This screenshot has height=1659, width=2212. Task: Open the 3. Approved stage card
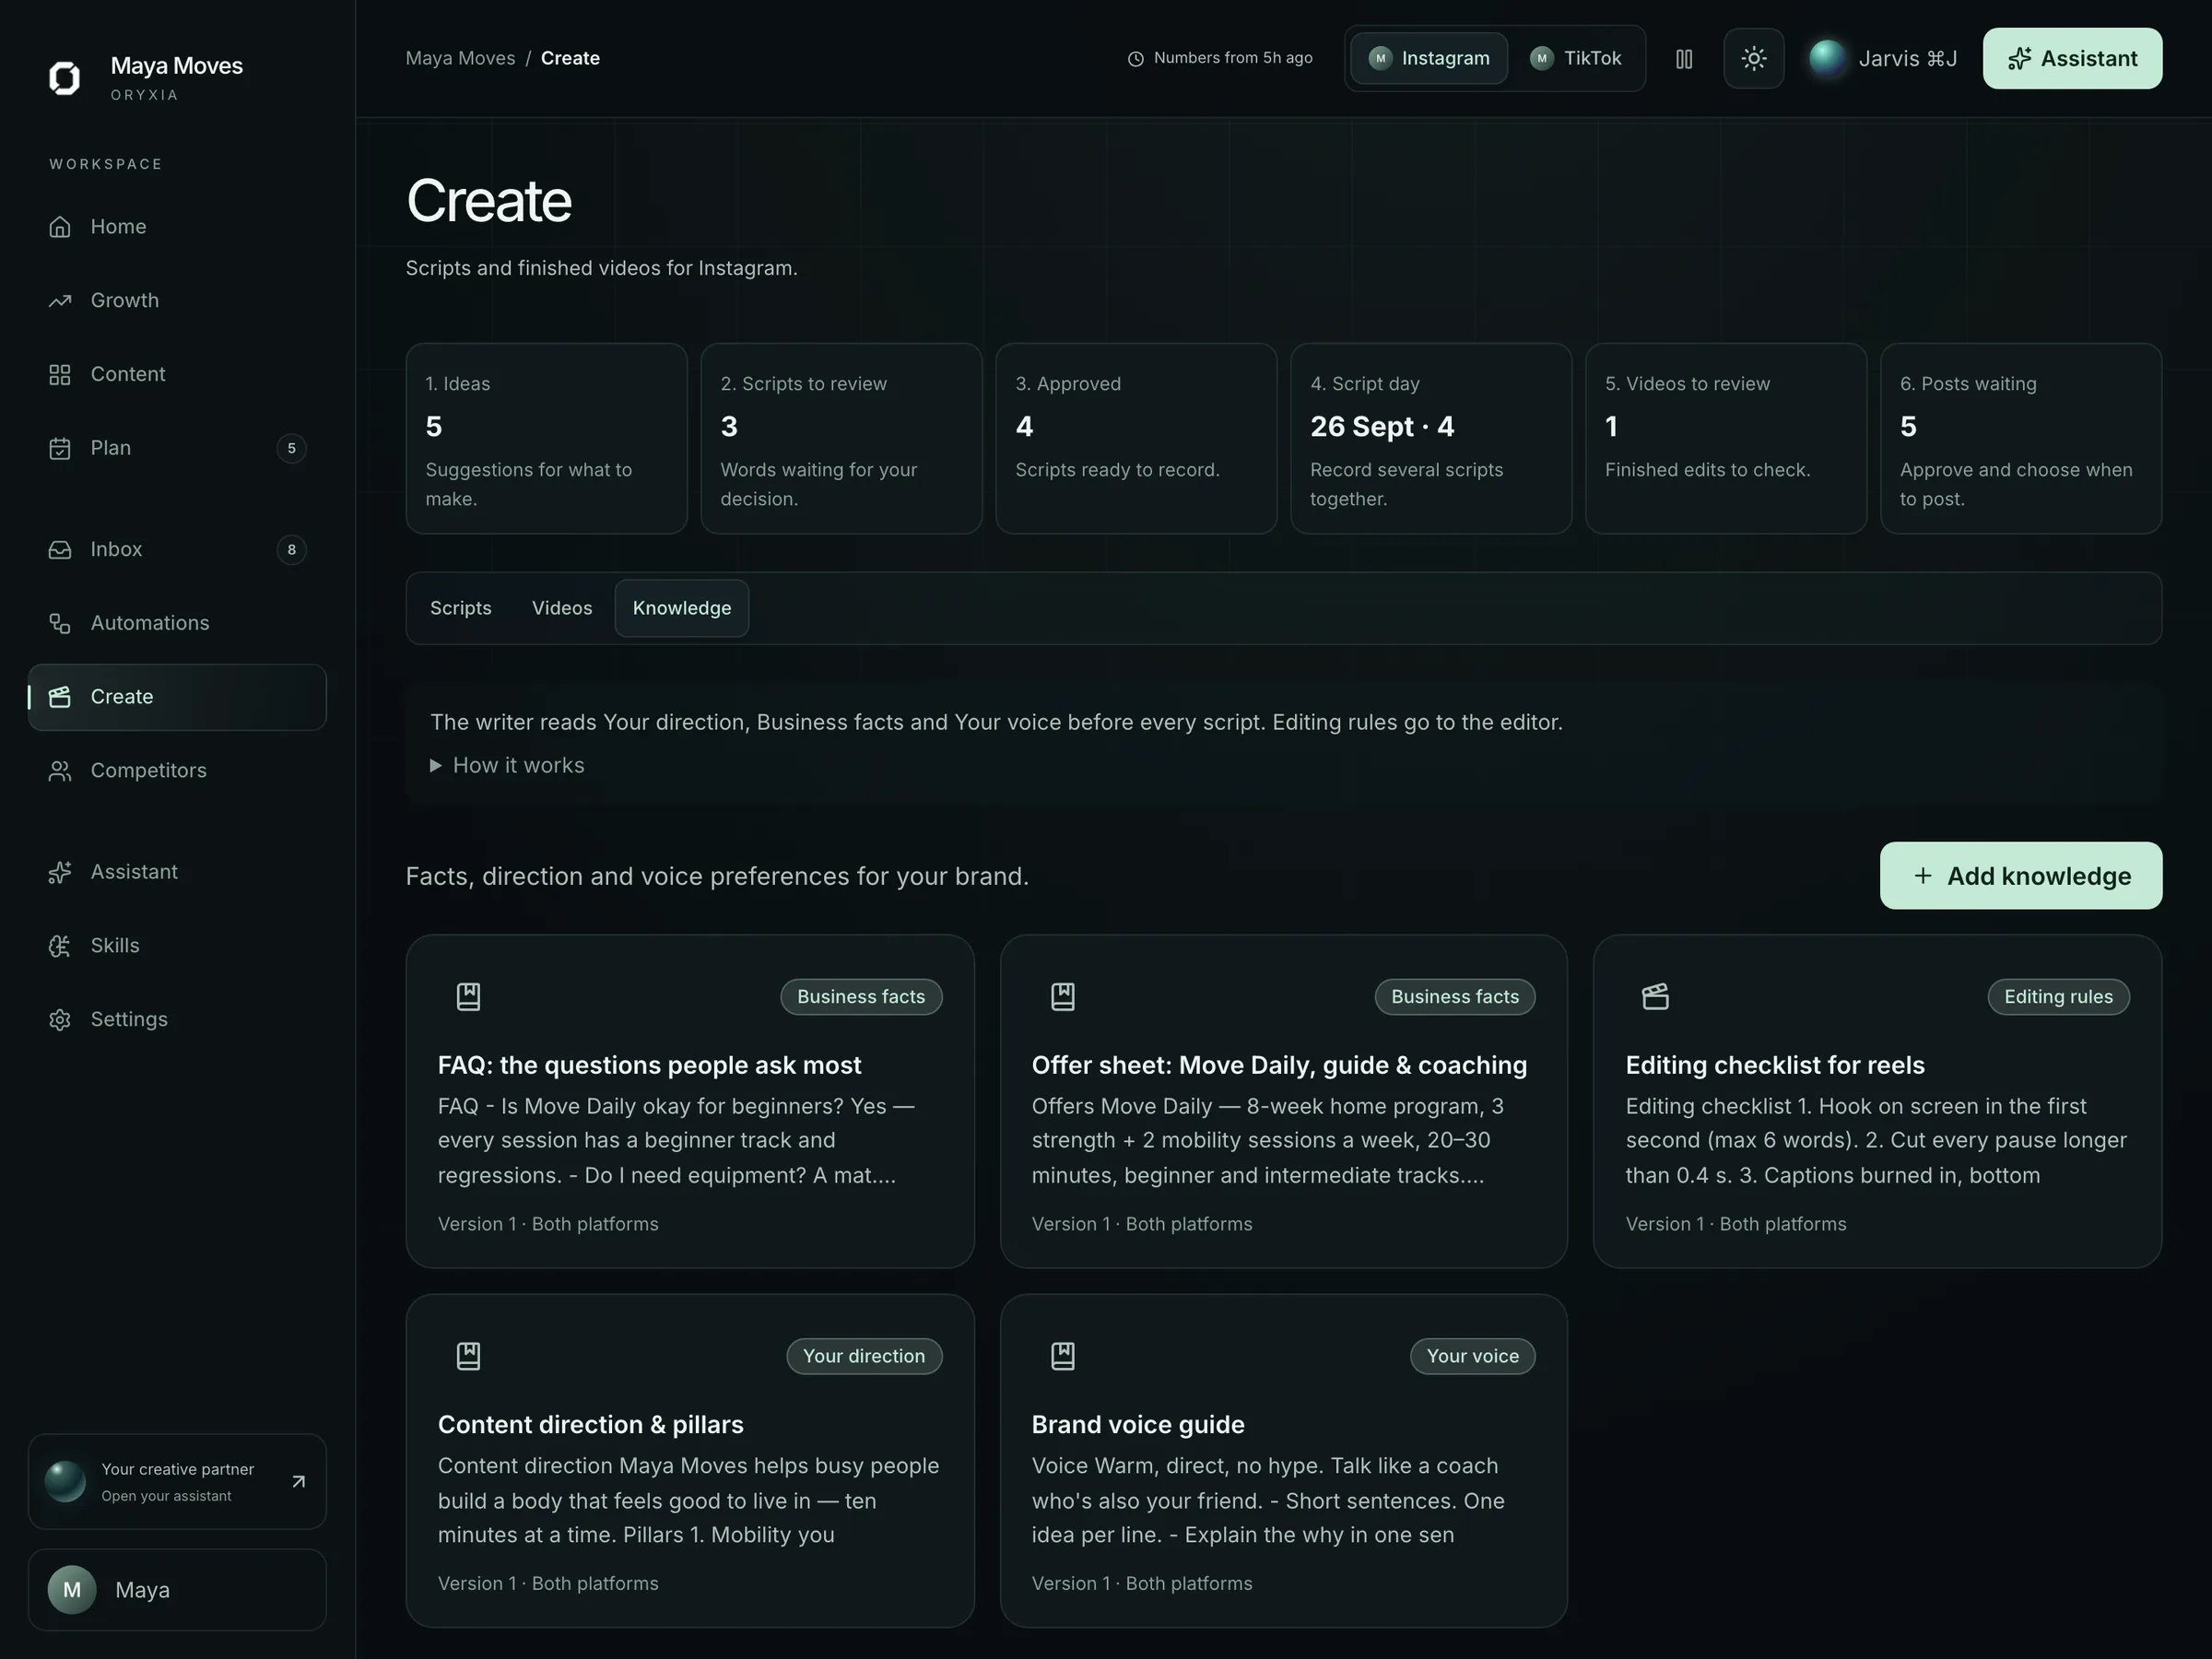point(1136,439)
